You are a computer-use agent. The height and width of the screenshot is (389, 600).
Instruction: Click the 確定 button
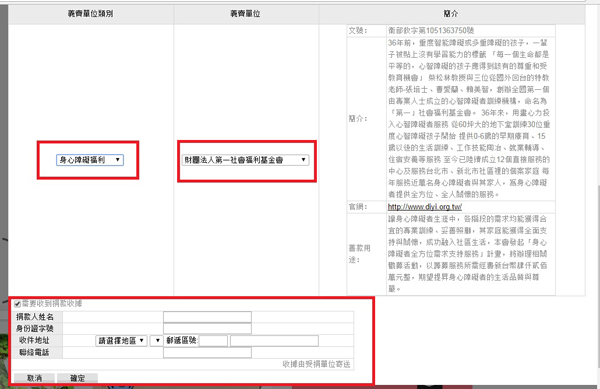click(77, 378)
